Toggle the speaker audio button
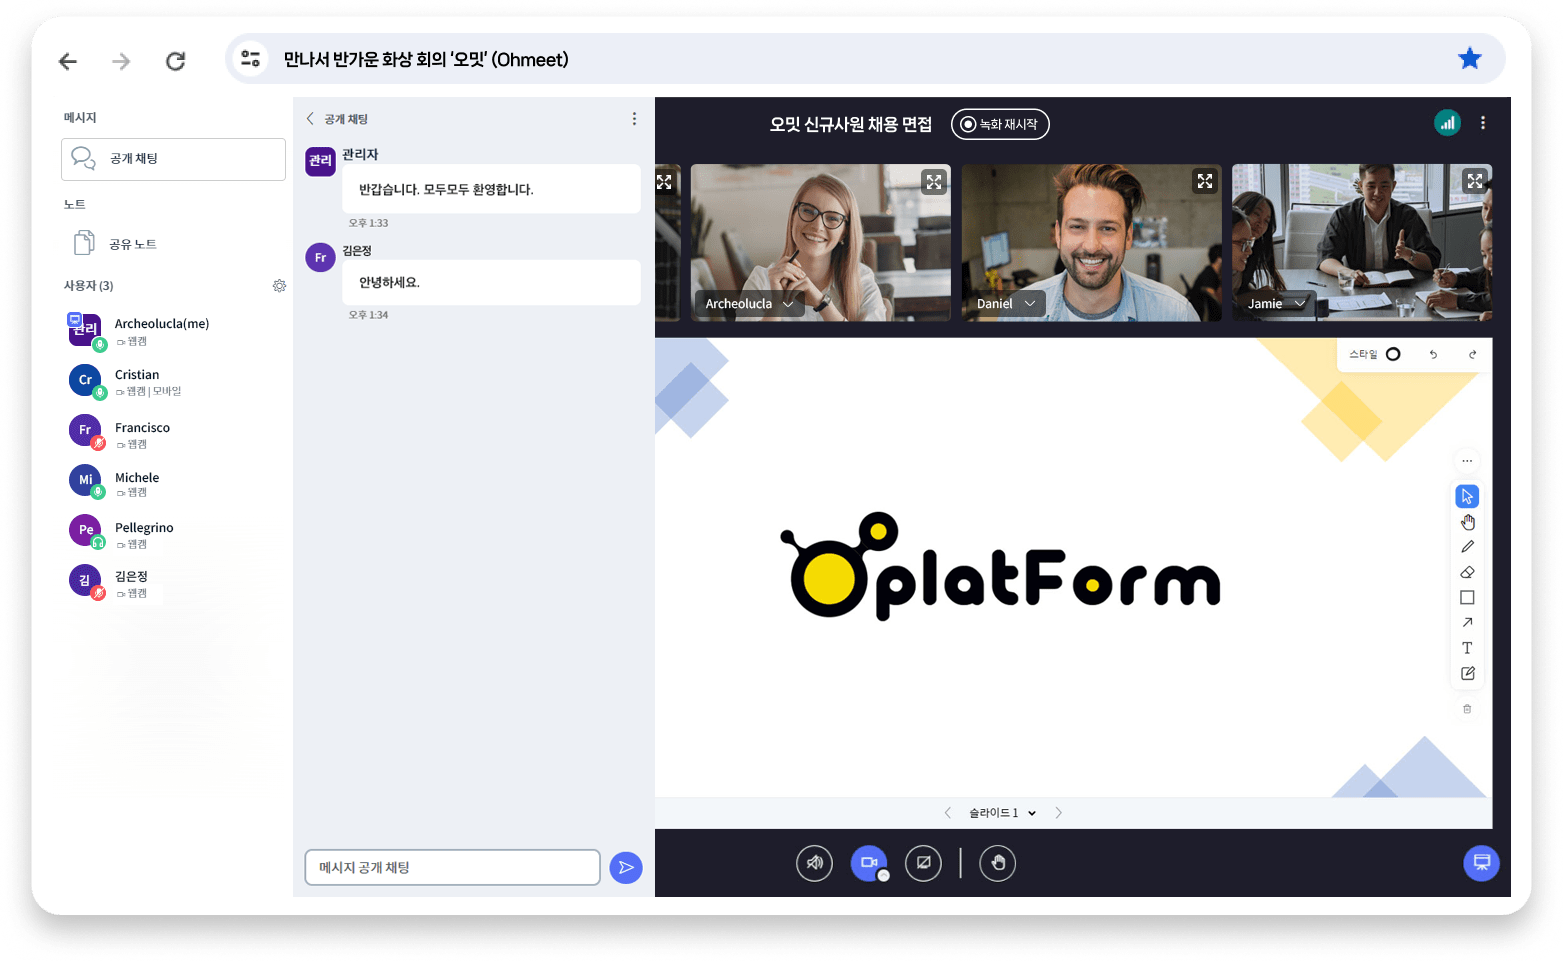The width and height of the screenshot is (1563, 962). (x=814, y=863)
